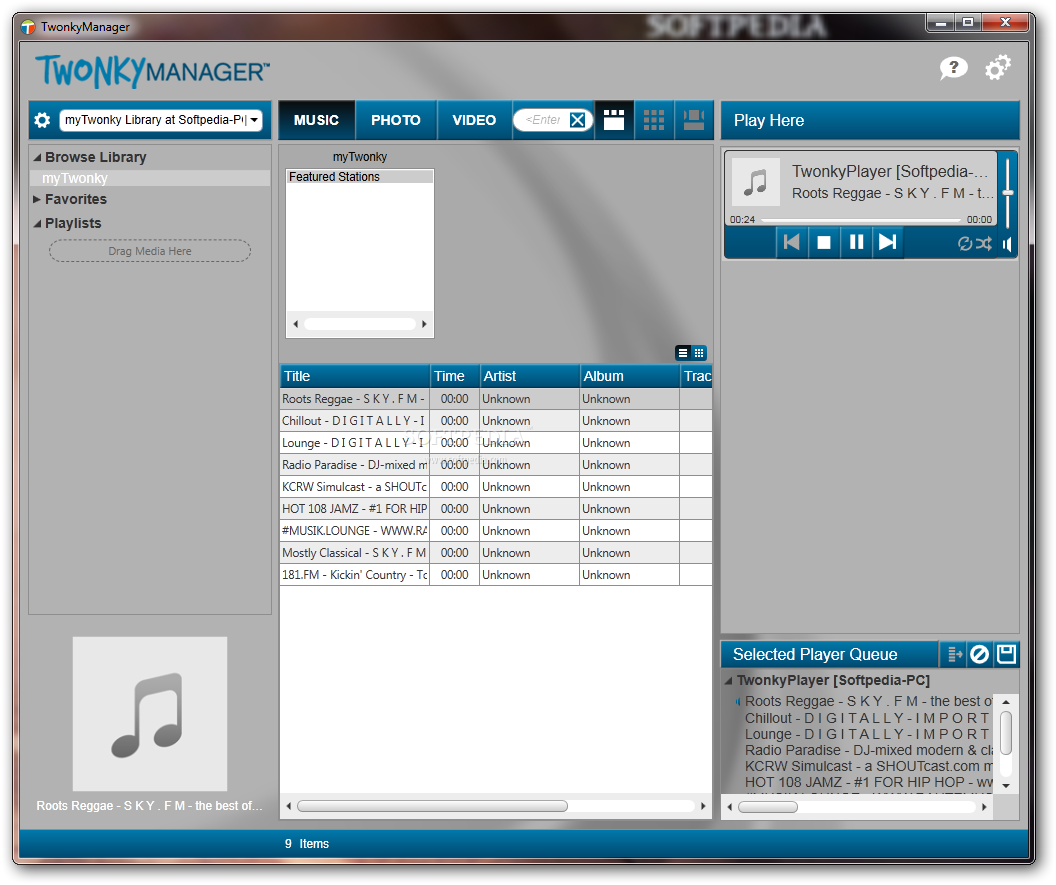Skip to the previous track
This screenshot has width=1056, height=885.
pyautogui.click(x=792, y=242)
